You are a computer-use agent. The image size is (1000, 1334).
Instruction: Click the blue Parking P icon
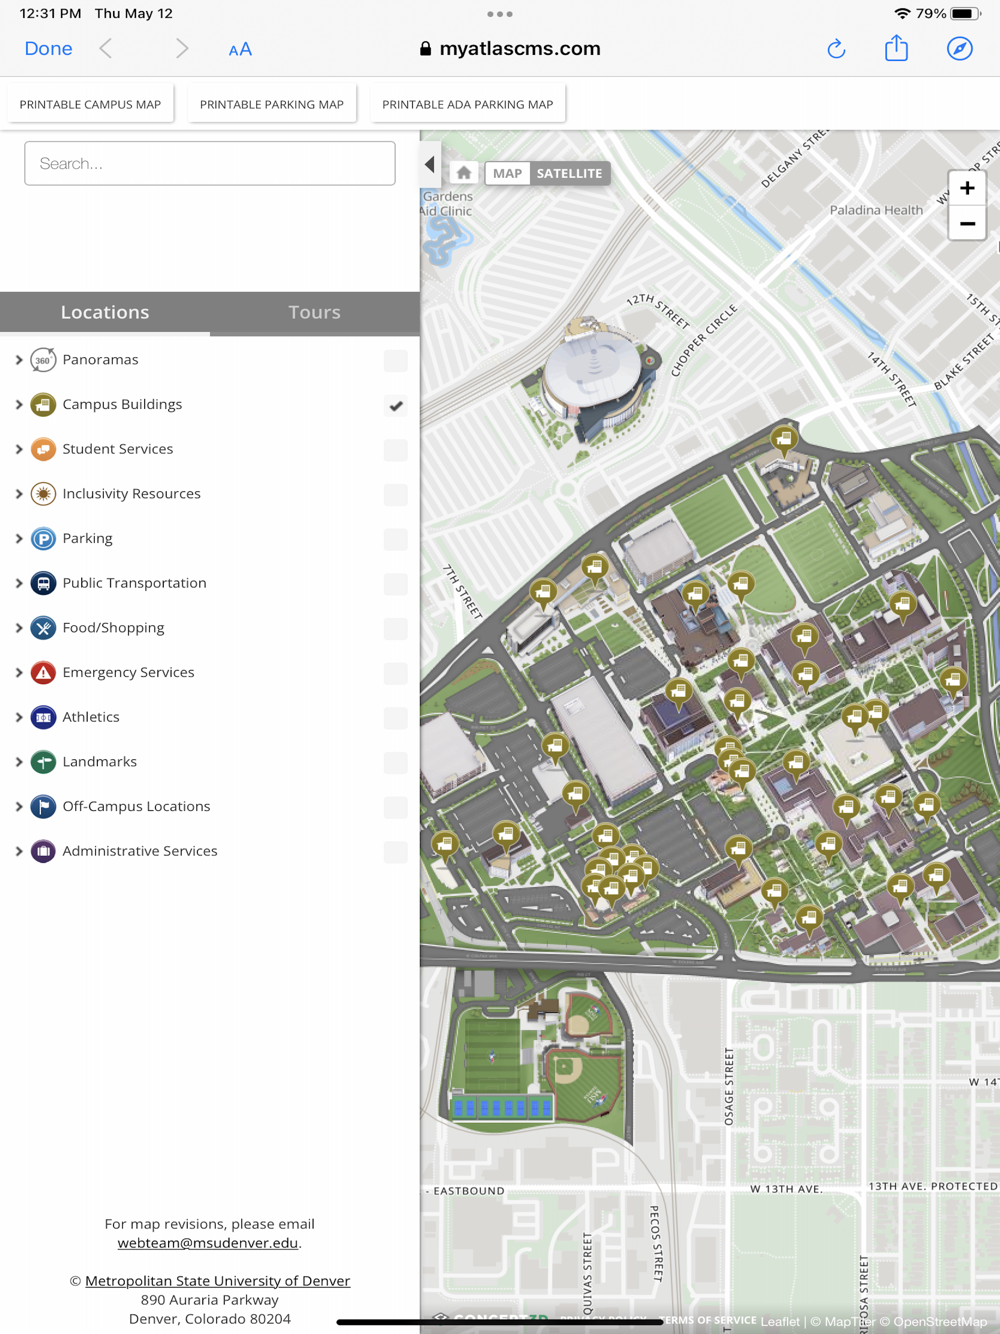(43, 539)
